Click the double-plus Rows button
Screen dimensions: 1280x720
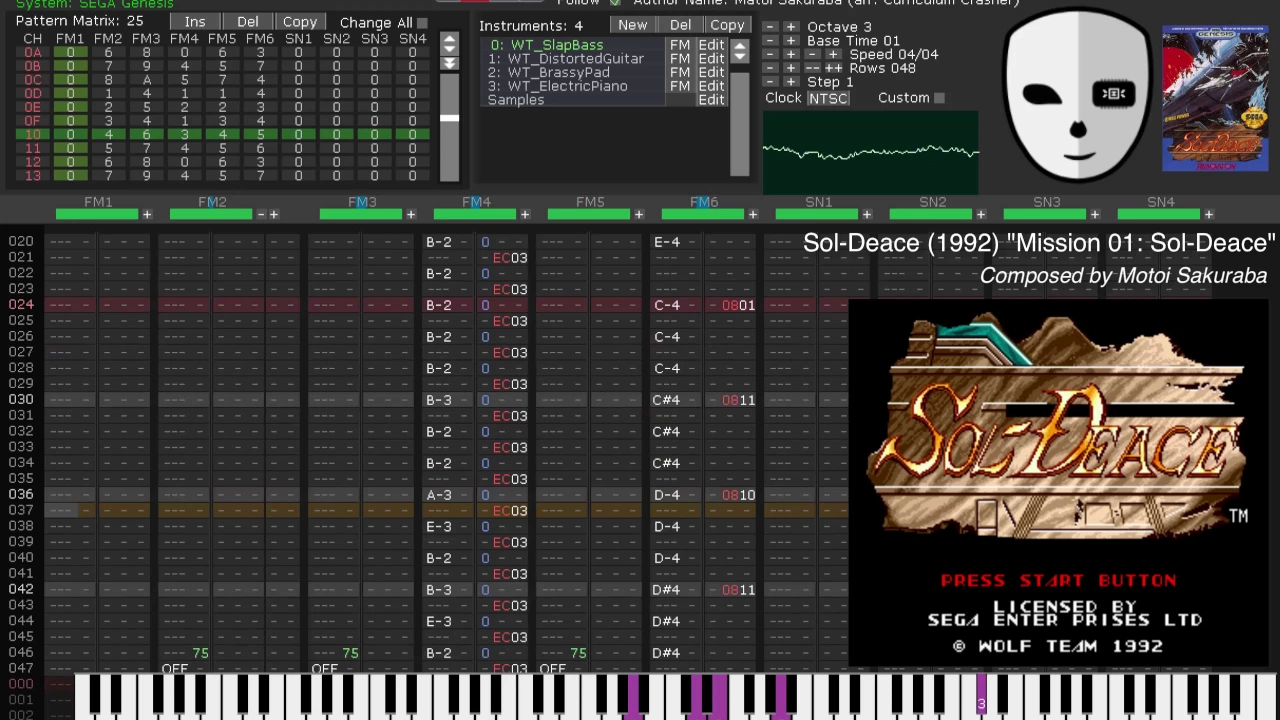coord(833,68)
